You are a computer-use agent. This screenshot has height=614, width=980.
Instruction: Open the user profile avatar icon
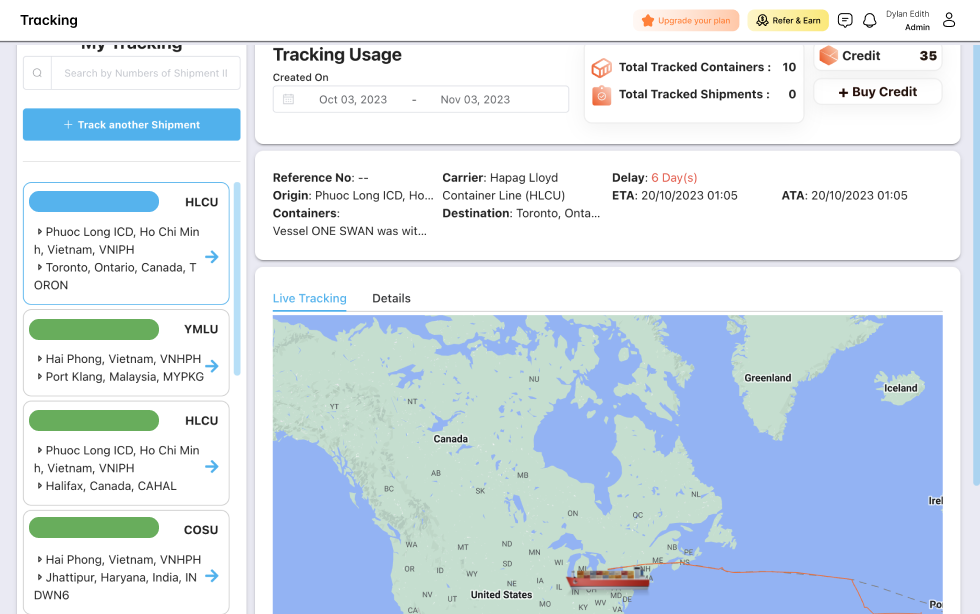tap(949, 20)
